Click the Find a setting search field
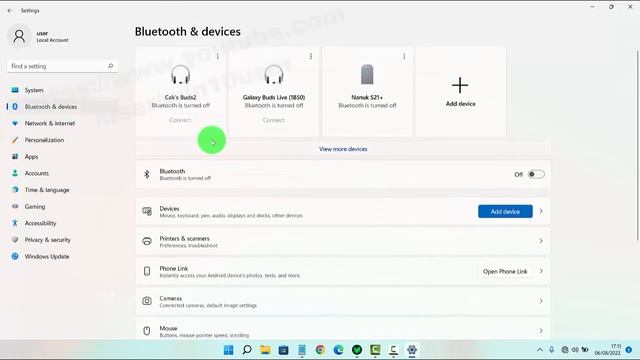The height and width of the screenshot is (360, 640). click(x=62, y=66)
